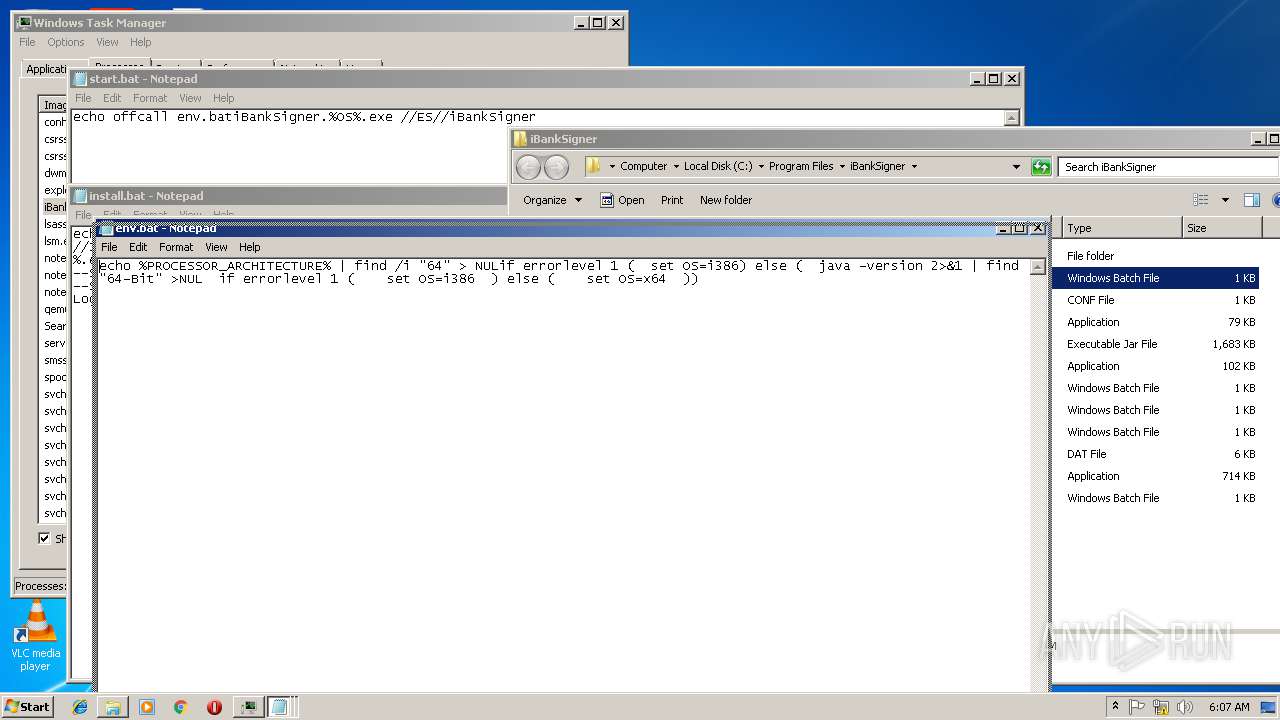Viewport: 1280px width, 720px height.
Task: Open the volume speaker tray icon
Action: 1186,706
